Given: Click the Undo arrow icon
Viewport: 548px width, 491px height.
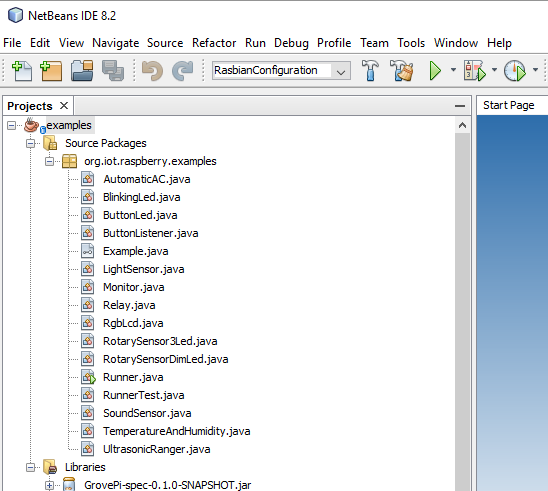Looking at the screenshot, I should (x=152, y=71).
